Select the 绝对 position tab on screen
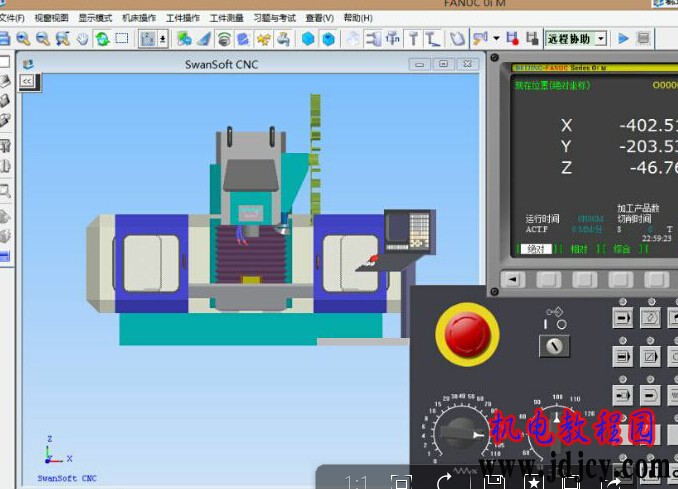 (536, 249)
